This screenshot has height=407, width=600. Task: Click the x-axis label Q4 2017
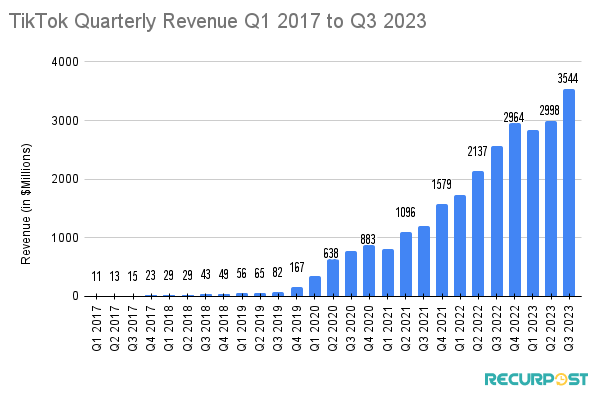[151, 328]
